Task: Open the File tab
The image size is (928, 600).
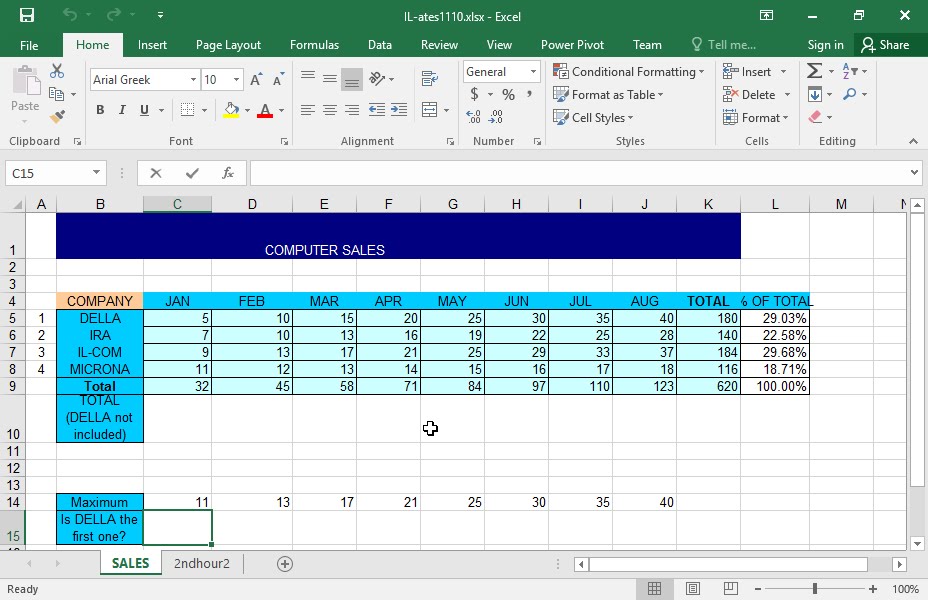Action: coord(29,45)
